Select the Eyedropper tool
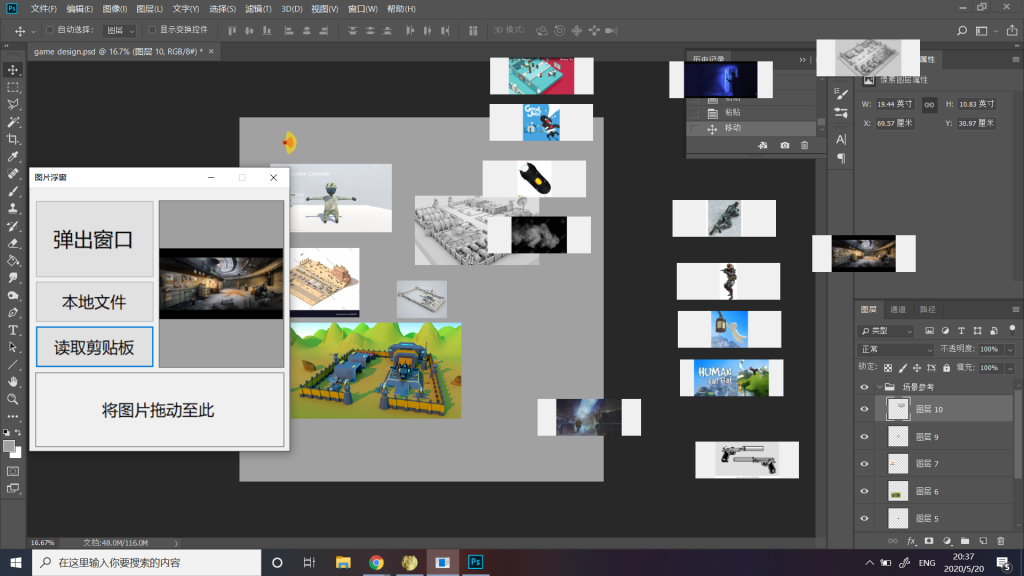 coord(12,157)
